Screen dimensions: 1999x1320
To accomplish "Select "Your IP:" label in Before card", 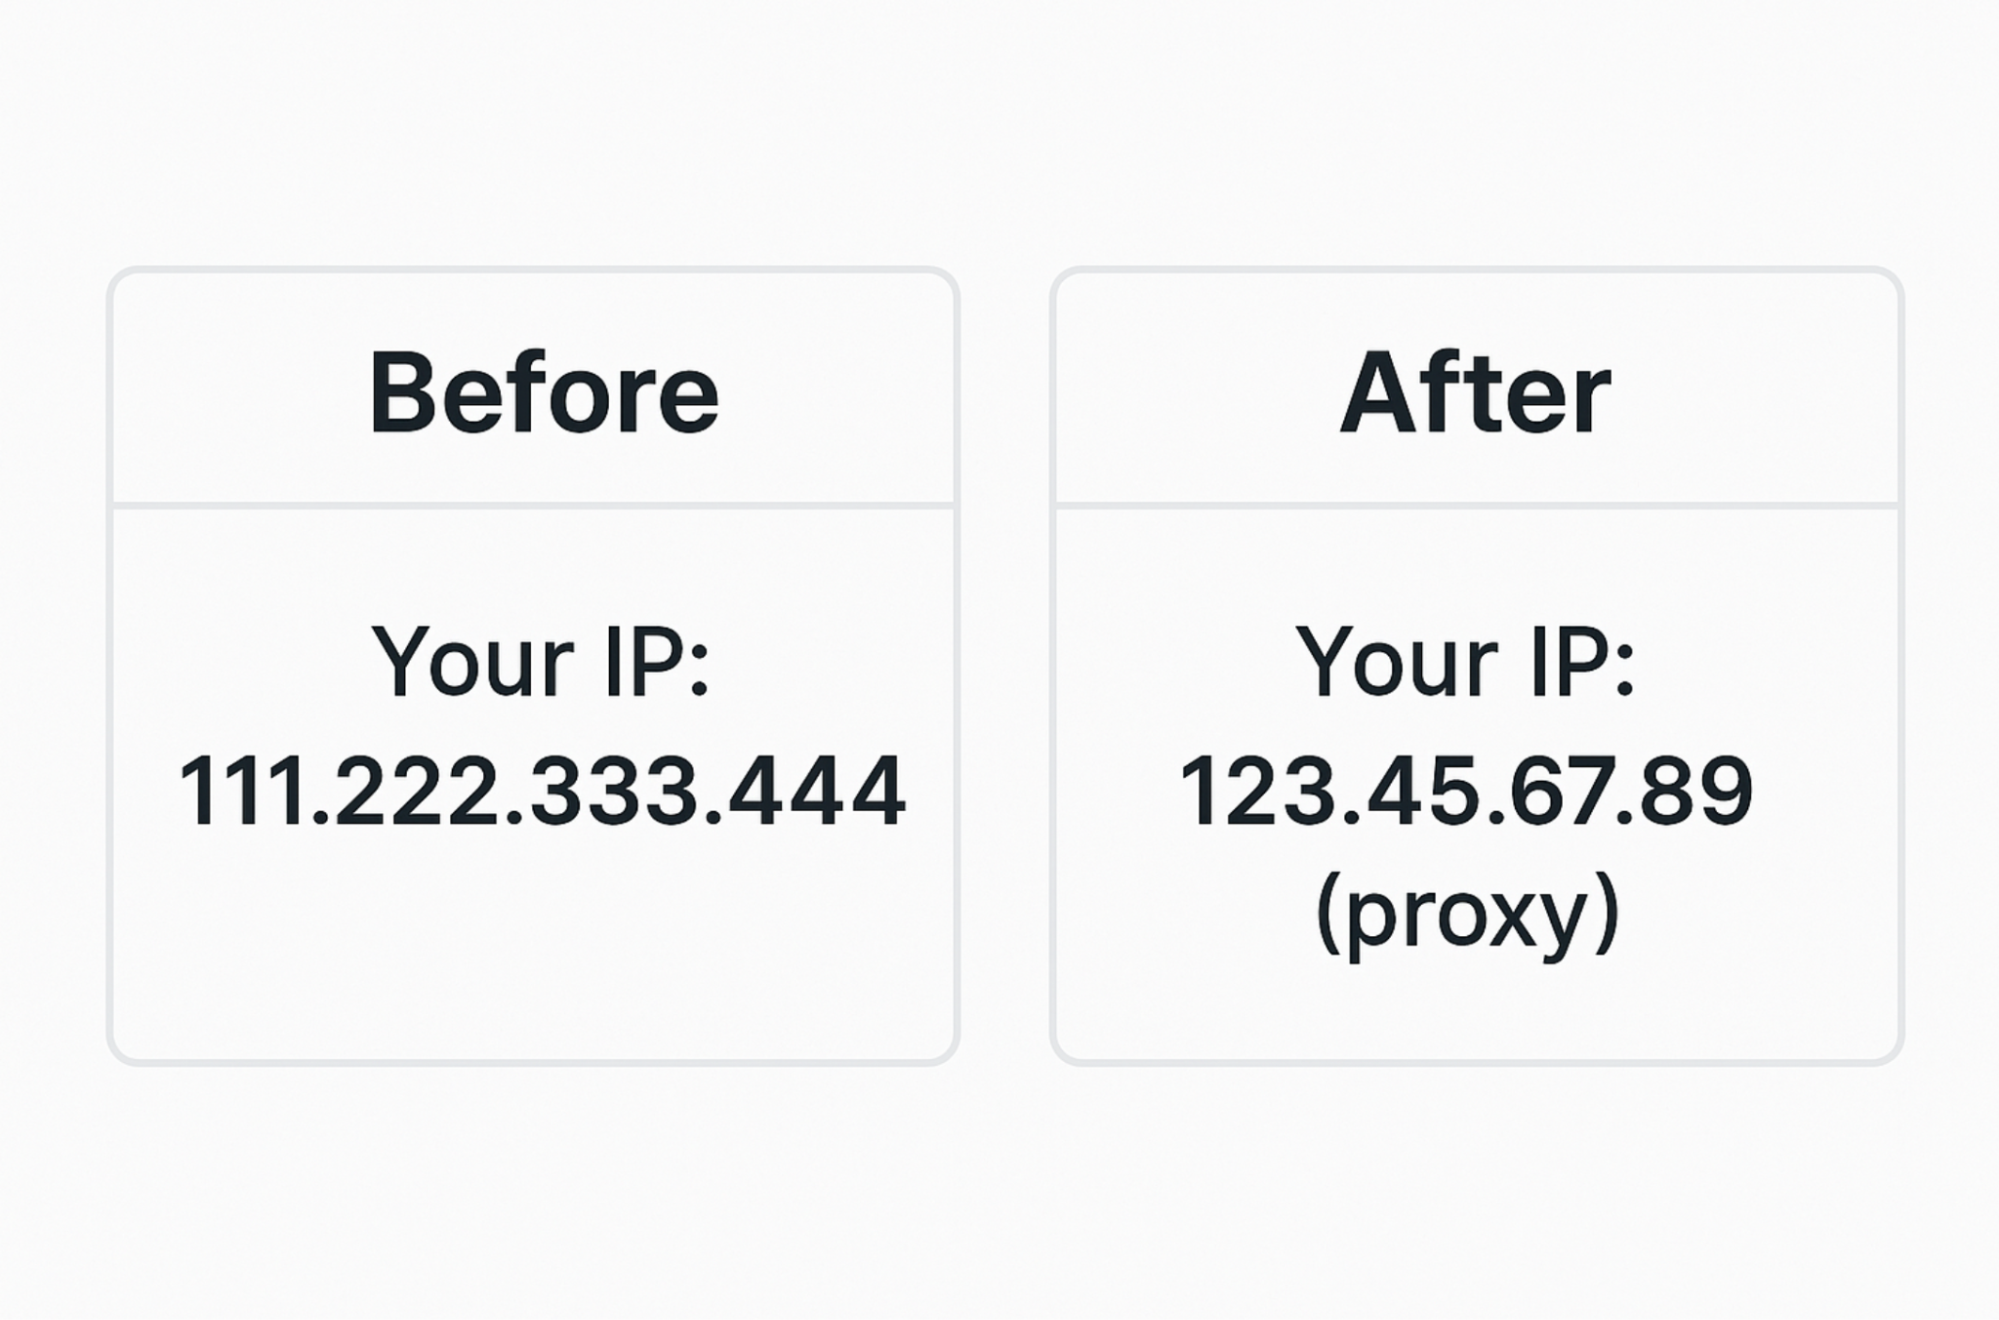I will click(x=541, y=662).
